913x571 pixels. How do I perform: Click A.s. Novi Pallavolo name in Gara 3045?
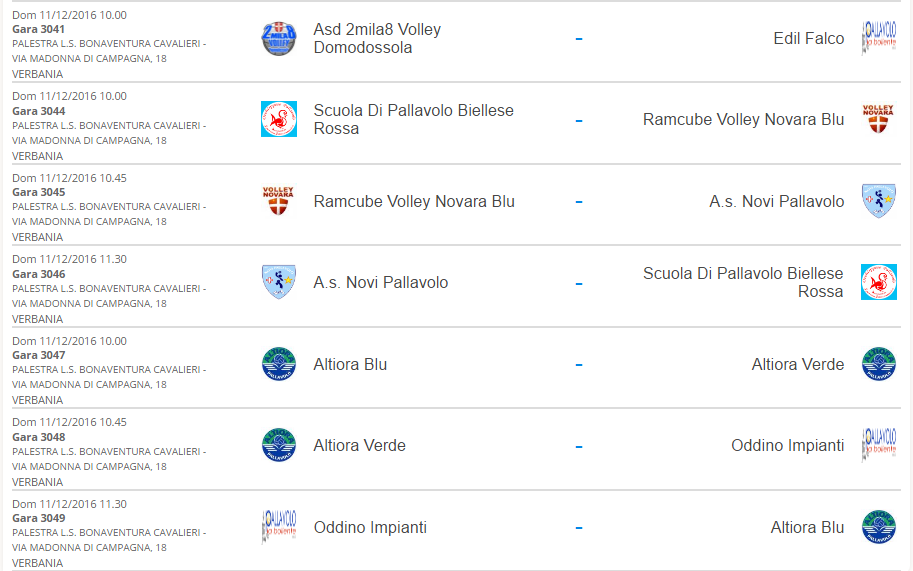(777, 201)
